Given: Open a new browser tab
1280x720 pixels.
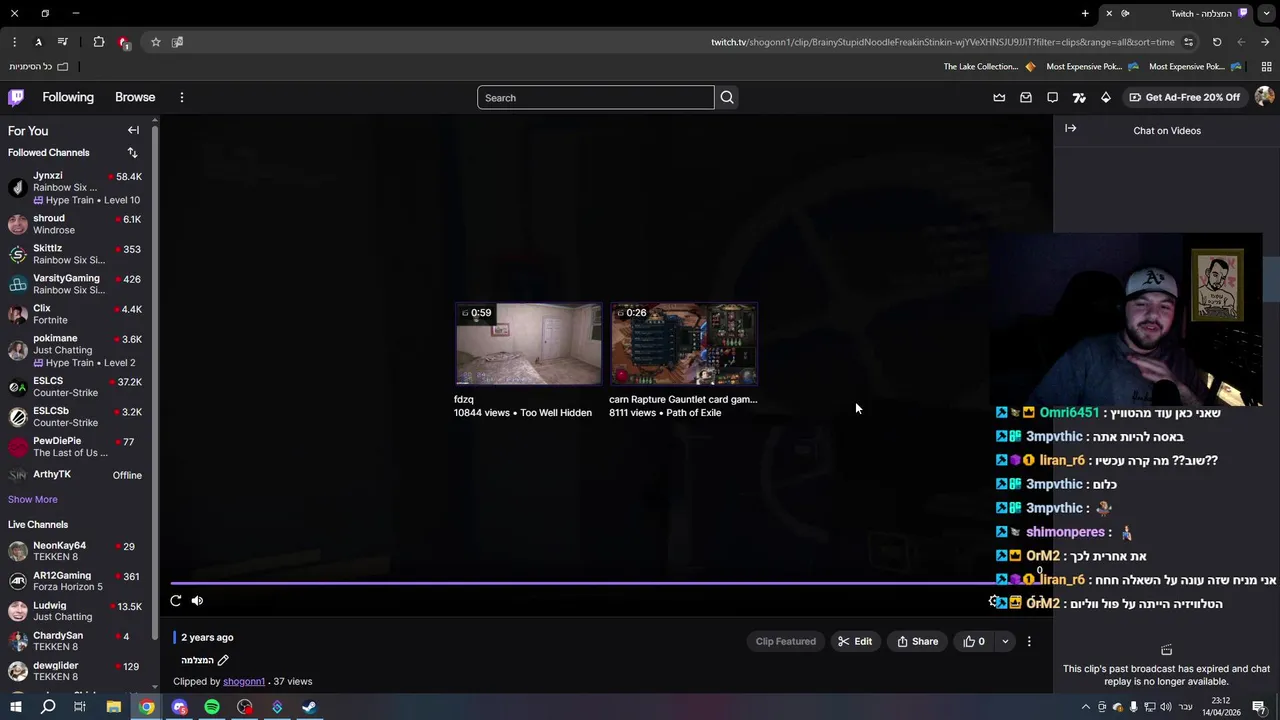Looking at the screenshot, I should [1085, 14].
